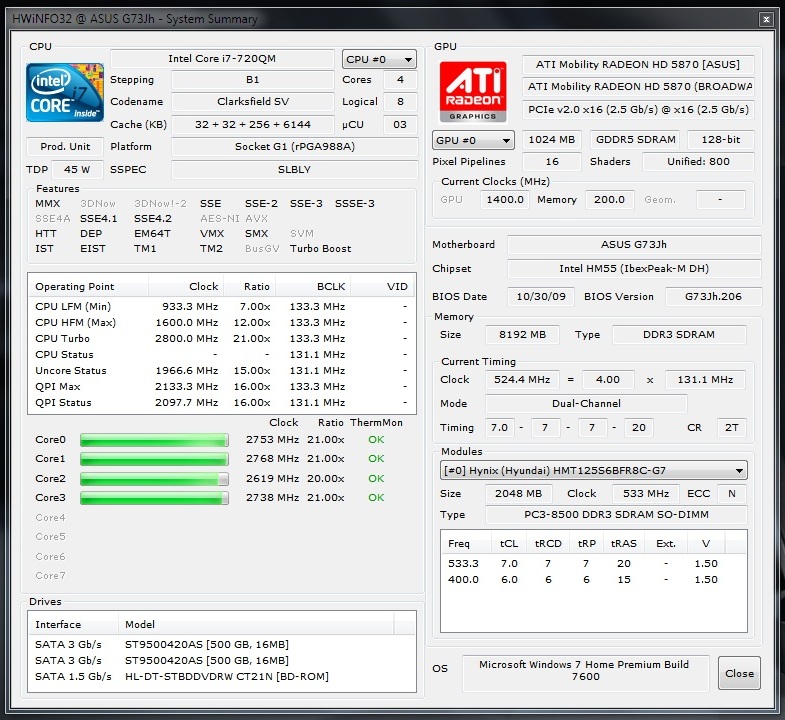The height and width of the screenshot is (720, 785).
Task: Click the Operating Point column header
Action: tap(88, 286)
